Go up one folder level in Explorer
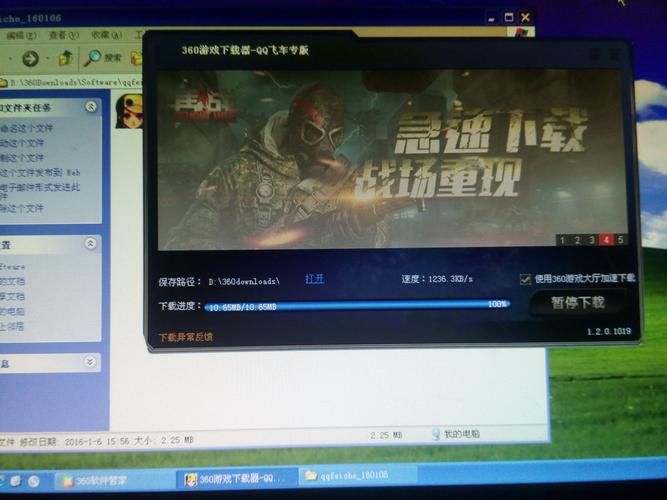667x500 pixels. point(66,58)
